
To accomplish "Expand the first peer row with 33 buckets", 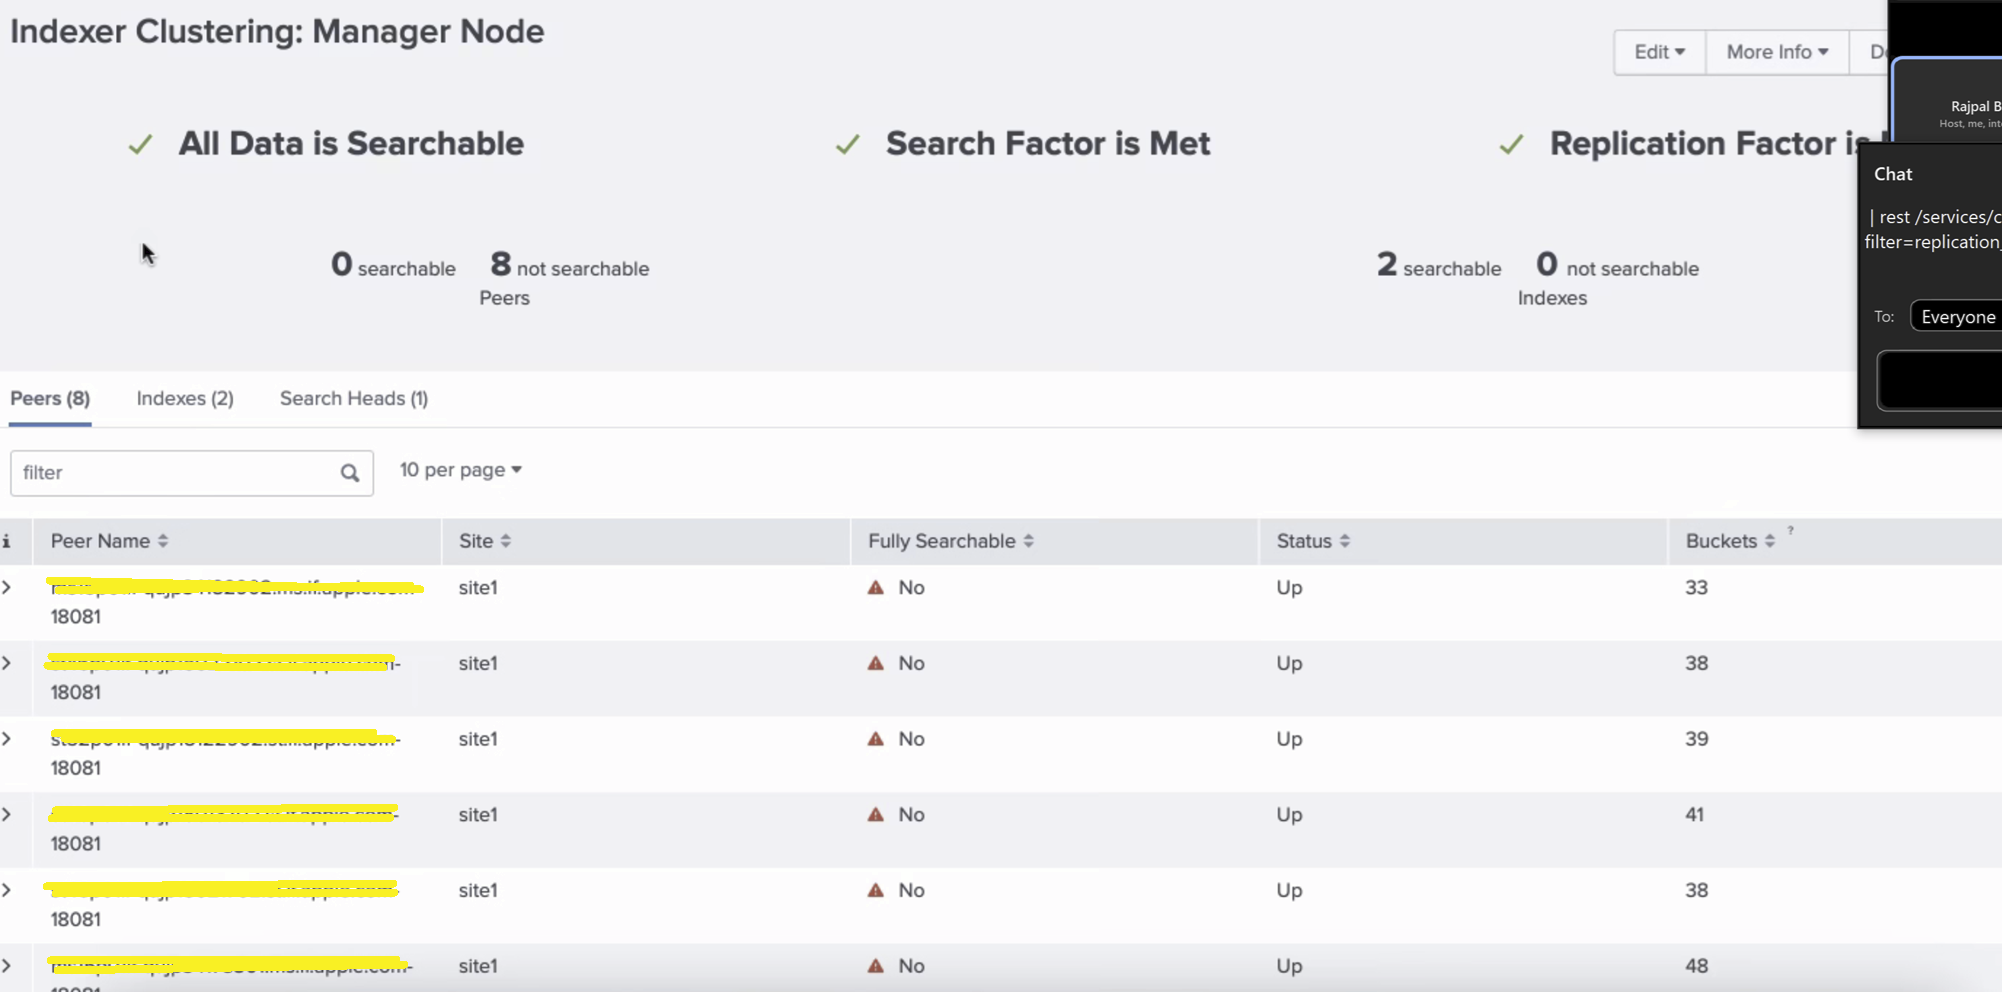I will click(7, 588).
